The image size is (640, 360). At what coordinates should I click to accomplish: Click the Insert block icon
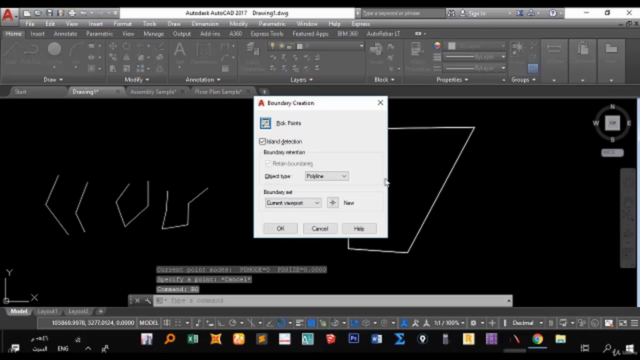click(376, 53)
